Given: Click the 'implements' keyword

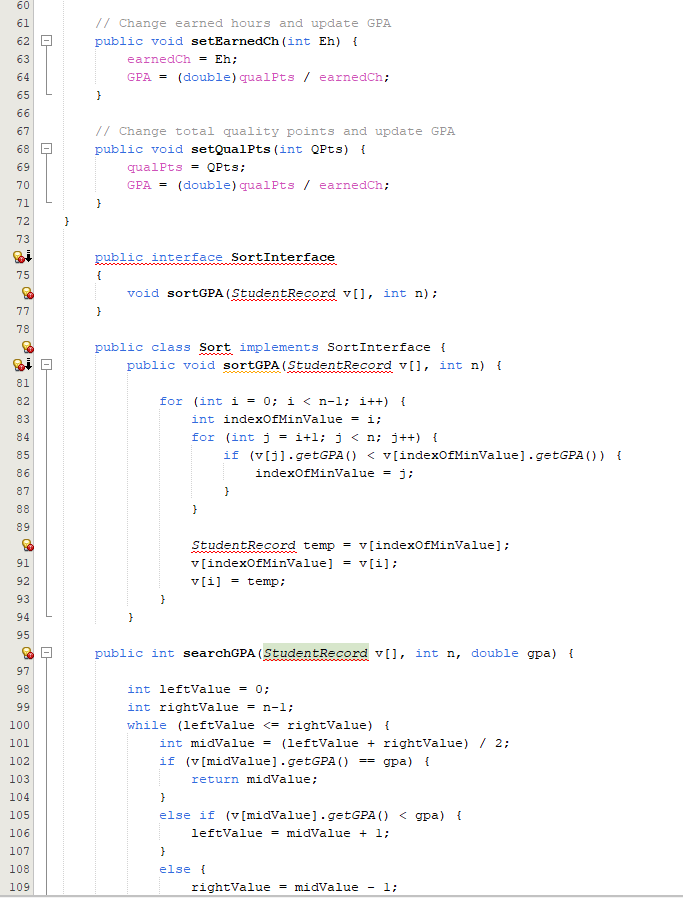Looking at the screenshot, I should tap(279, 347).
